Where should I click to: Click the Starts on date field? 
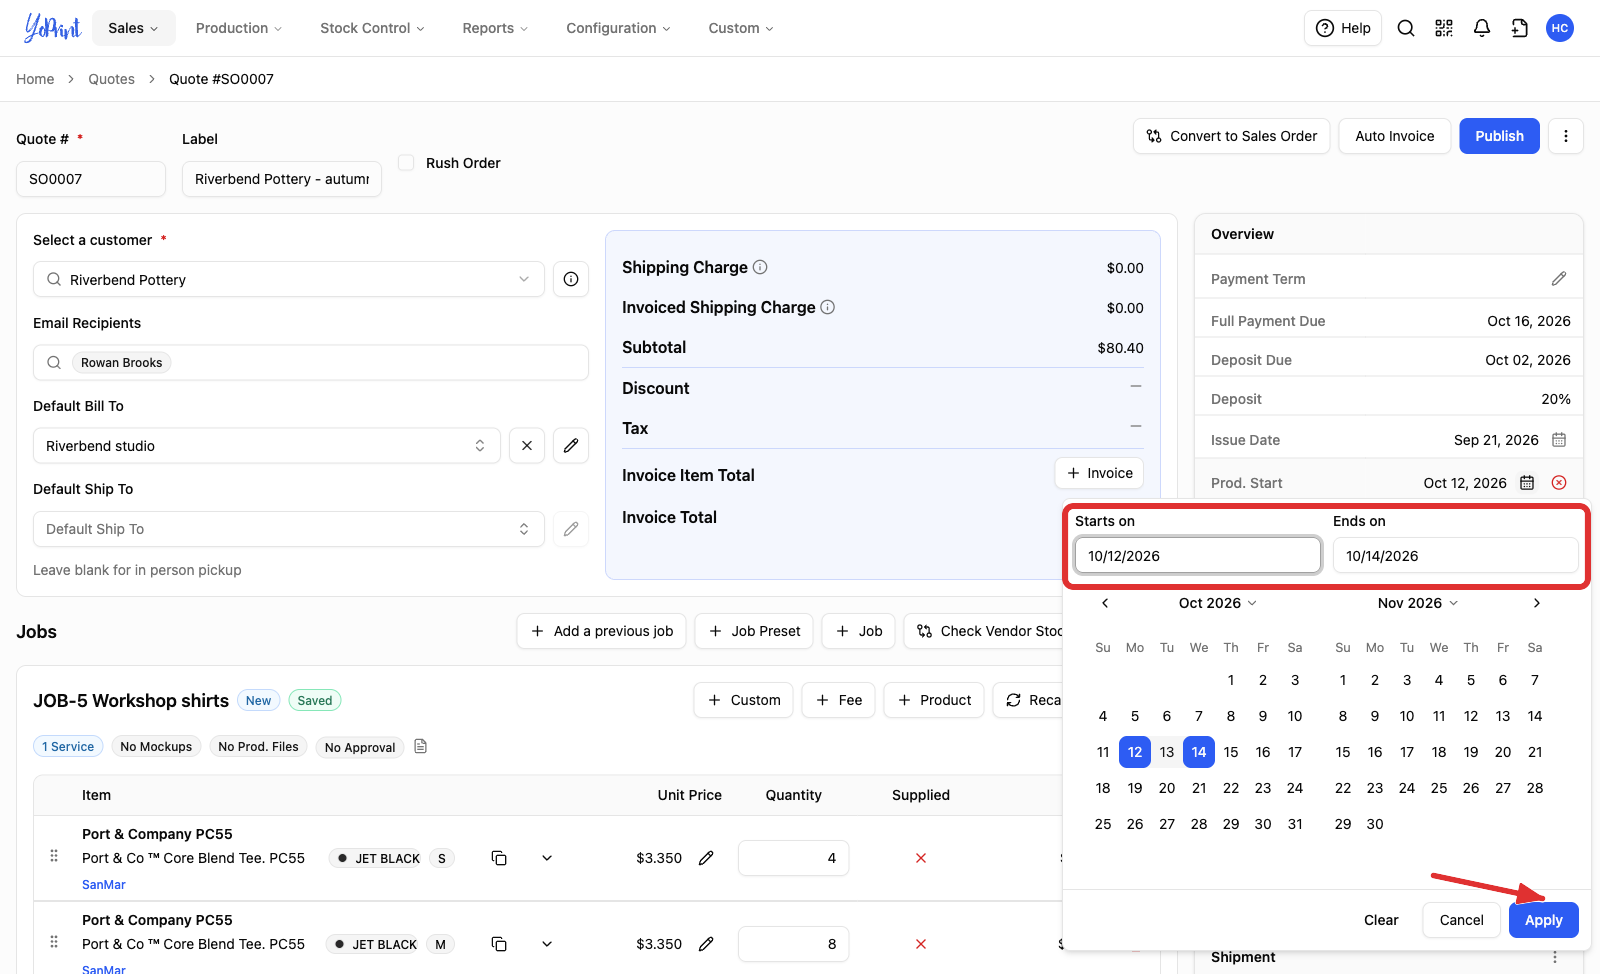pos(1198,555)
